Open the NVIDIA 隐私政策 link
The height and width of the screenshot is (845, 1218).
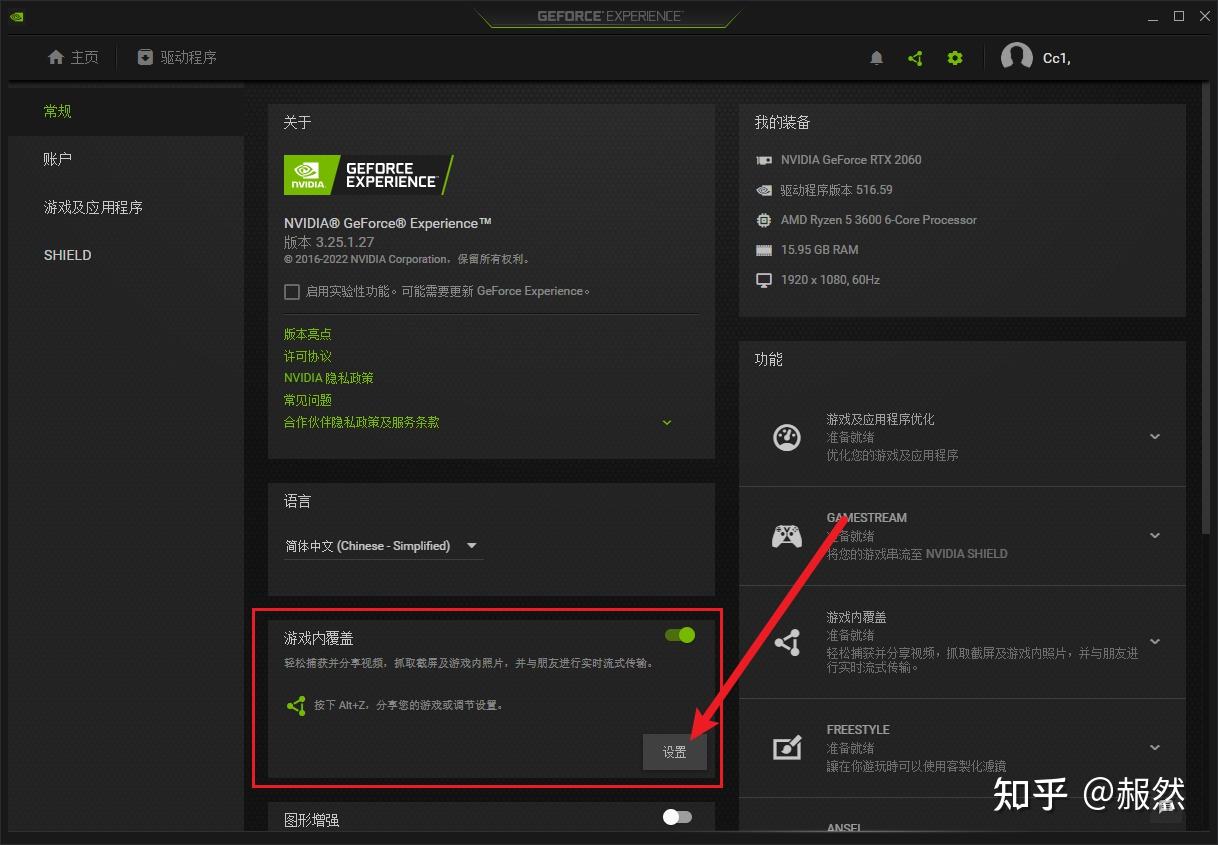coord(329,378)
